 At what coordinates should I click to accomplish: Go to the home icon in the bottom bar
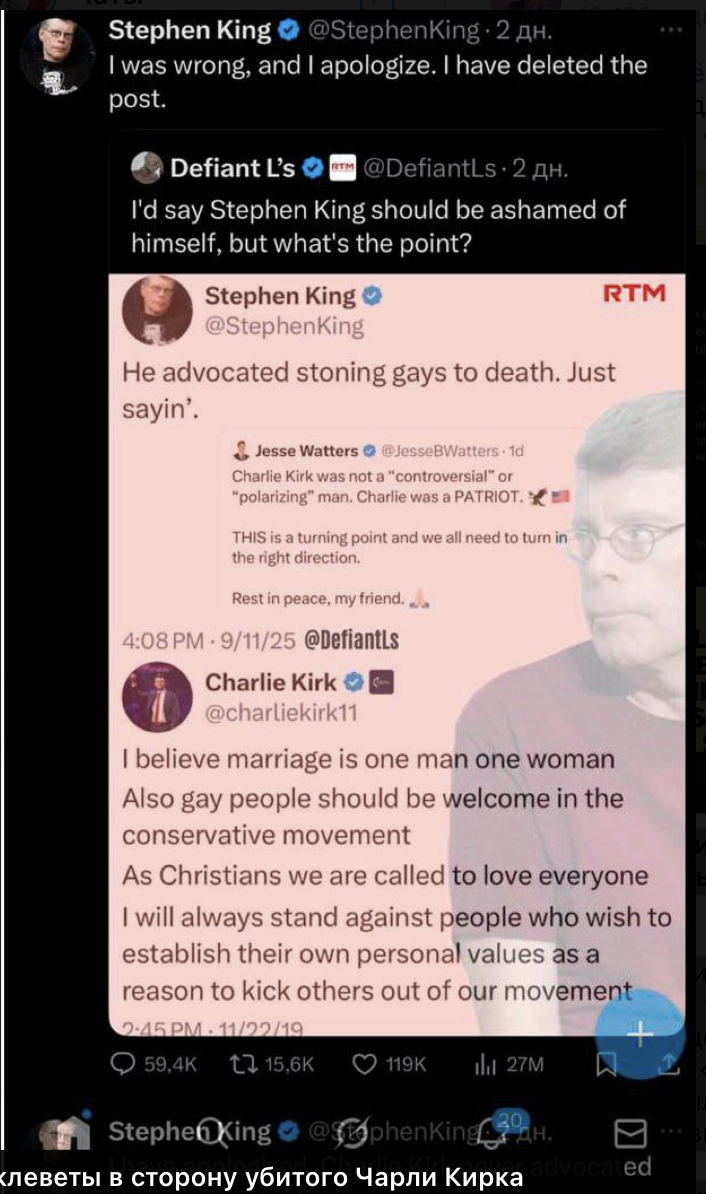(x=70, y=1132)
